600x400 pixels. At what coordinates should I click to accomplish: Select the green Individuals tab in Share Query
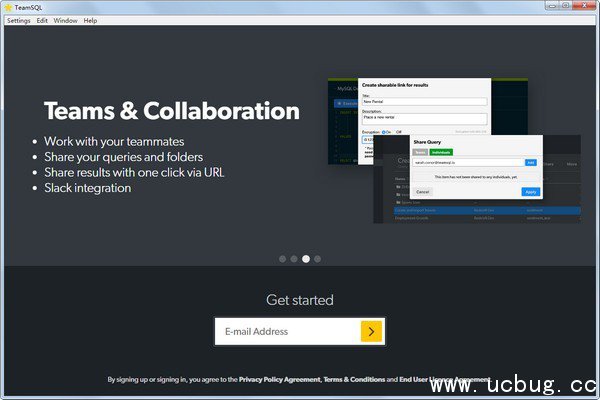441,152
